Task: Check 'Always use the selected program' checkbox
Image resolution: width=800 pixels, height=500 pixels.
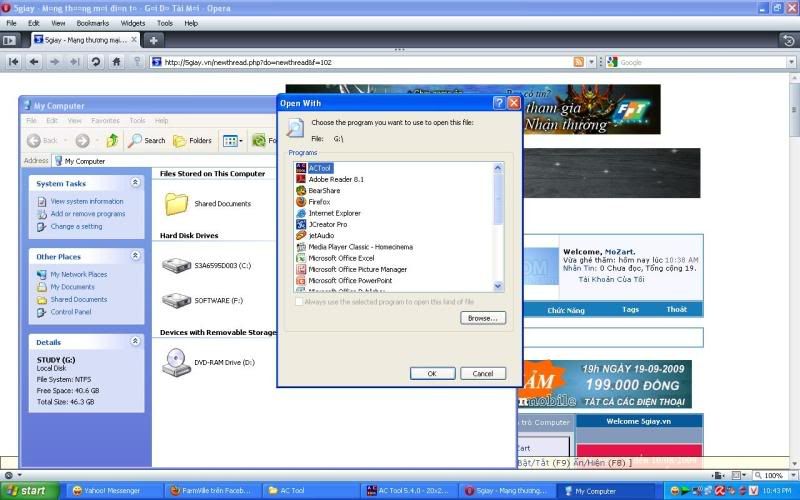Action: [x=299, y=301]
